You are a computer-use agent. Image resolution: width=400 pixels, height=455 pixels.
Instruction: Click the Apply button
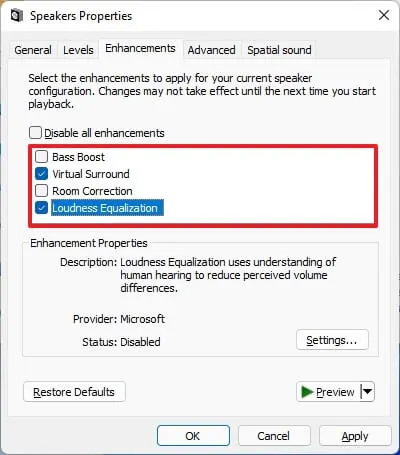pos(355,436)
